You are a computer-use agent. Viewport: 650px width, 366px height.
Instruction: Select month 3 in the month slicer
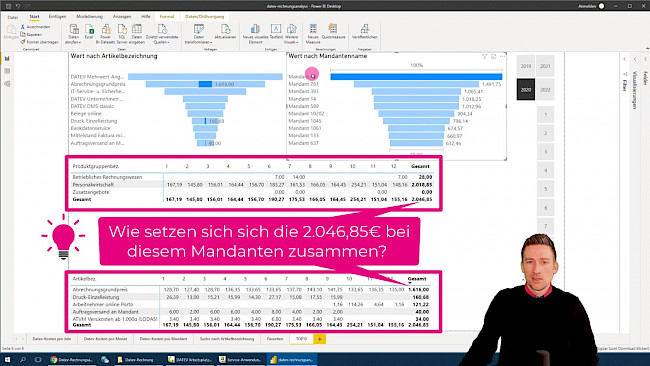(546, 152)
